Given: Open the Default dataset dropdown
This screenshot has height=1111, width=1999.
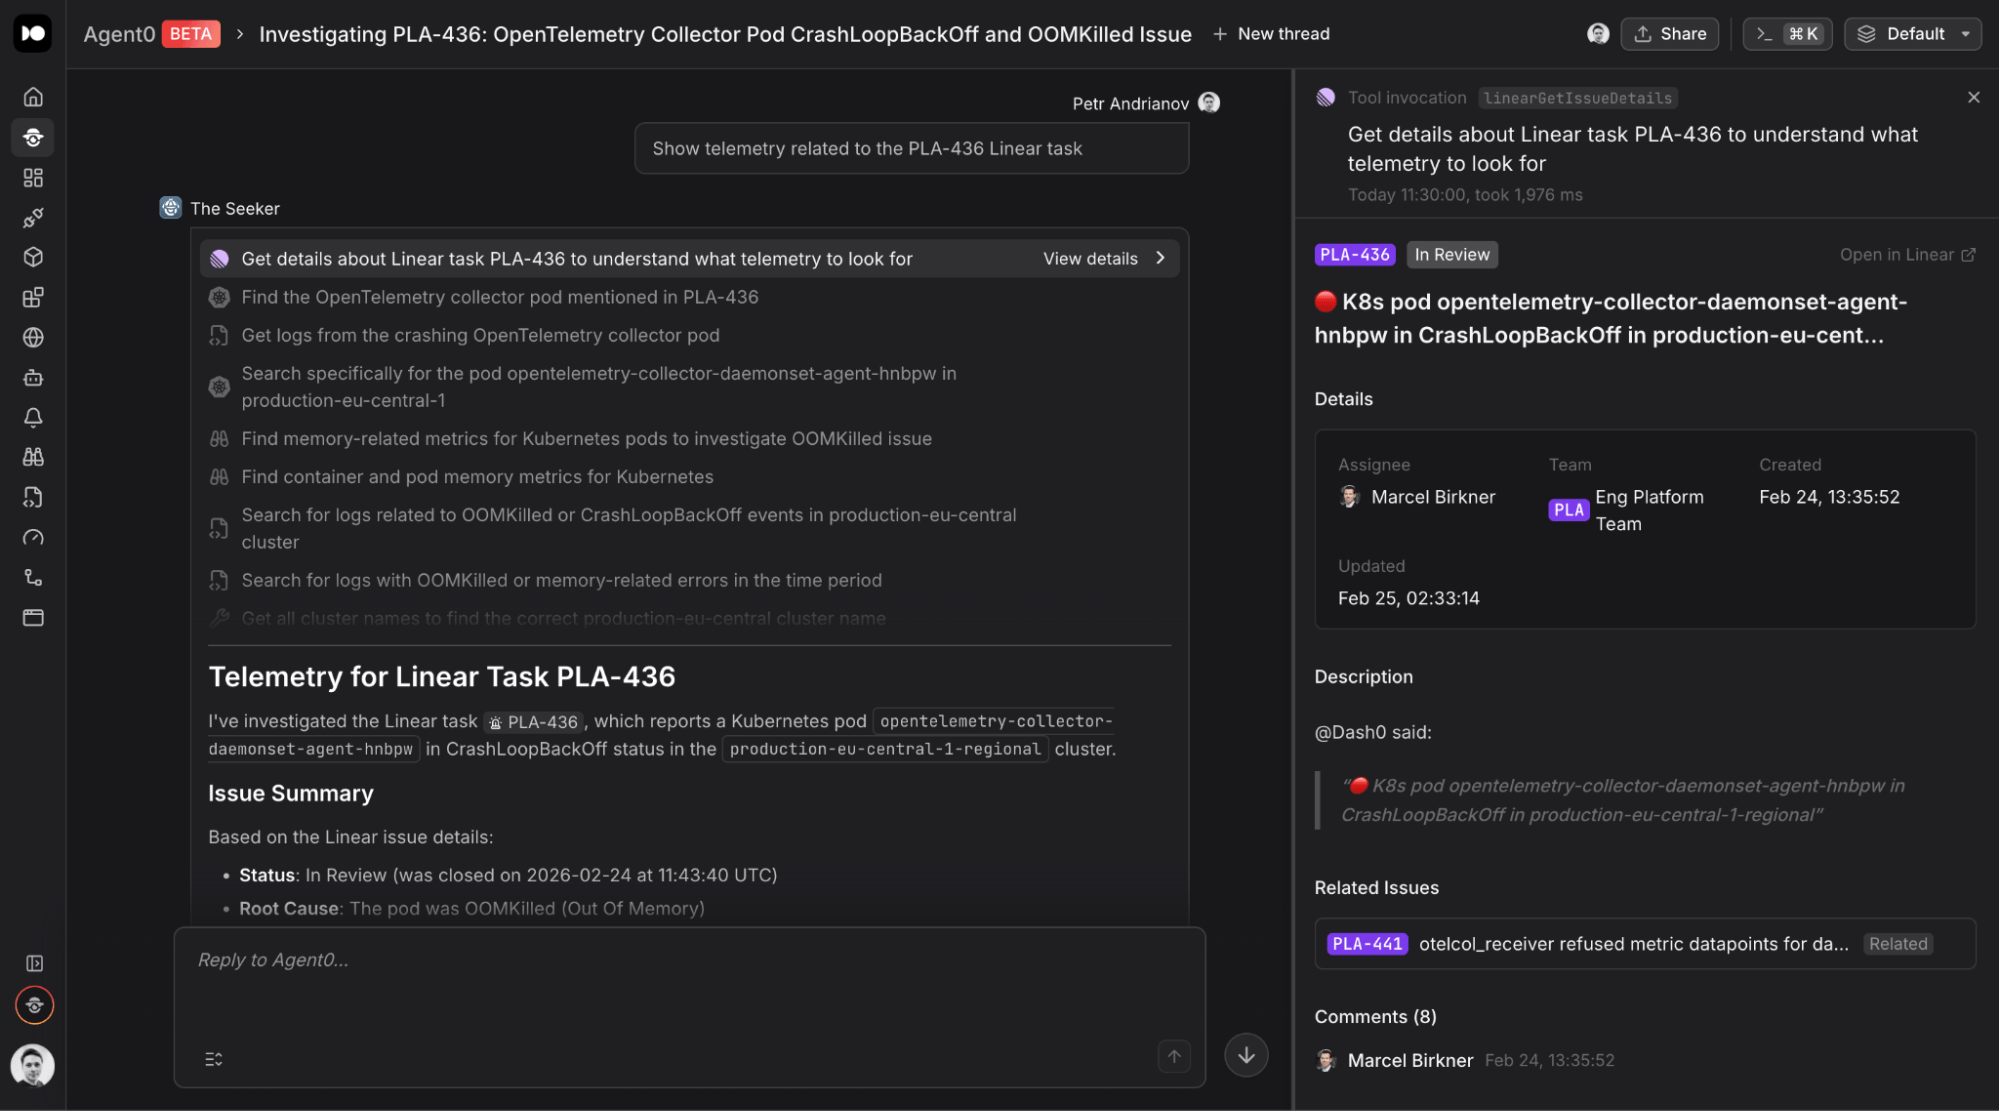Looking at the screenshot, I should [1913, 34].
